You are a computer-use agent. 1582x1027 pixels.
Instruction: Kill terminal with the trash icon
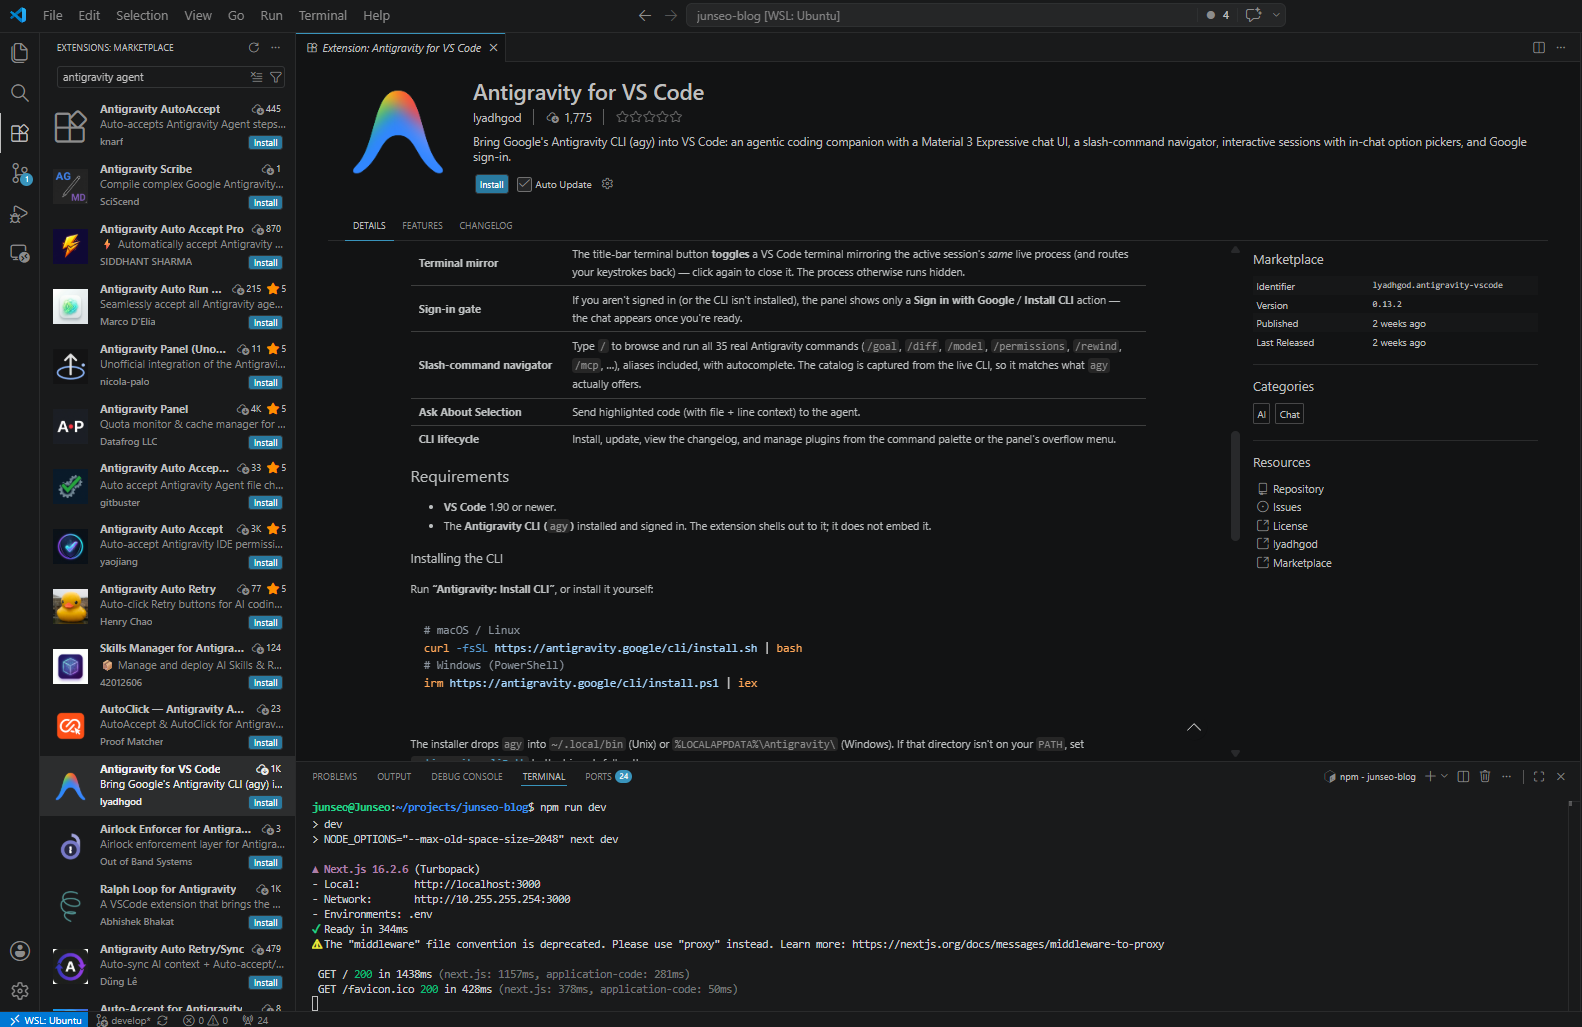coord(1485,776)
